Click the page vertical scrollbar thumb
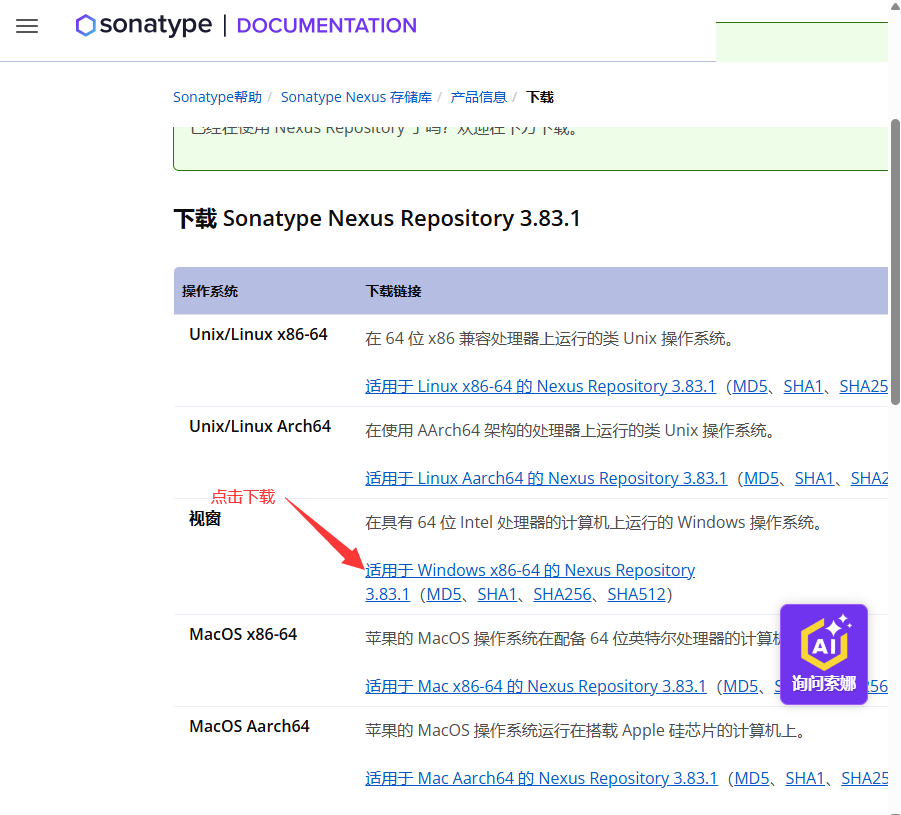 point(895,262)
